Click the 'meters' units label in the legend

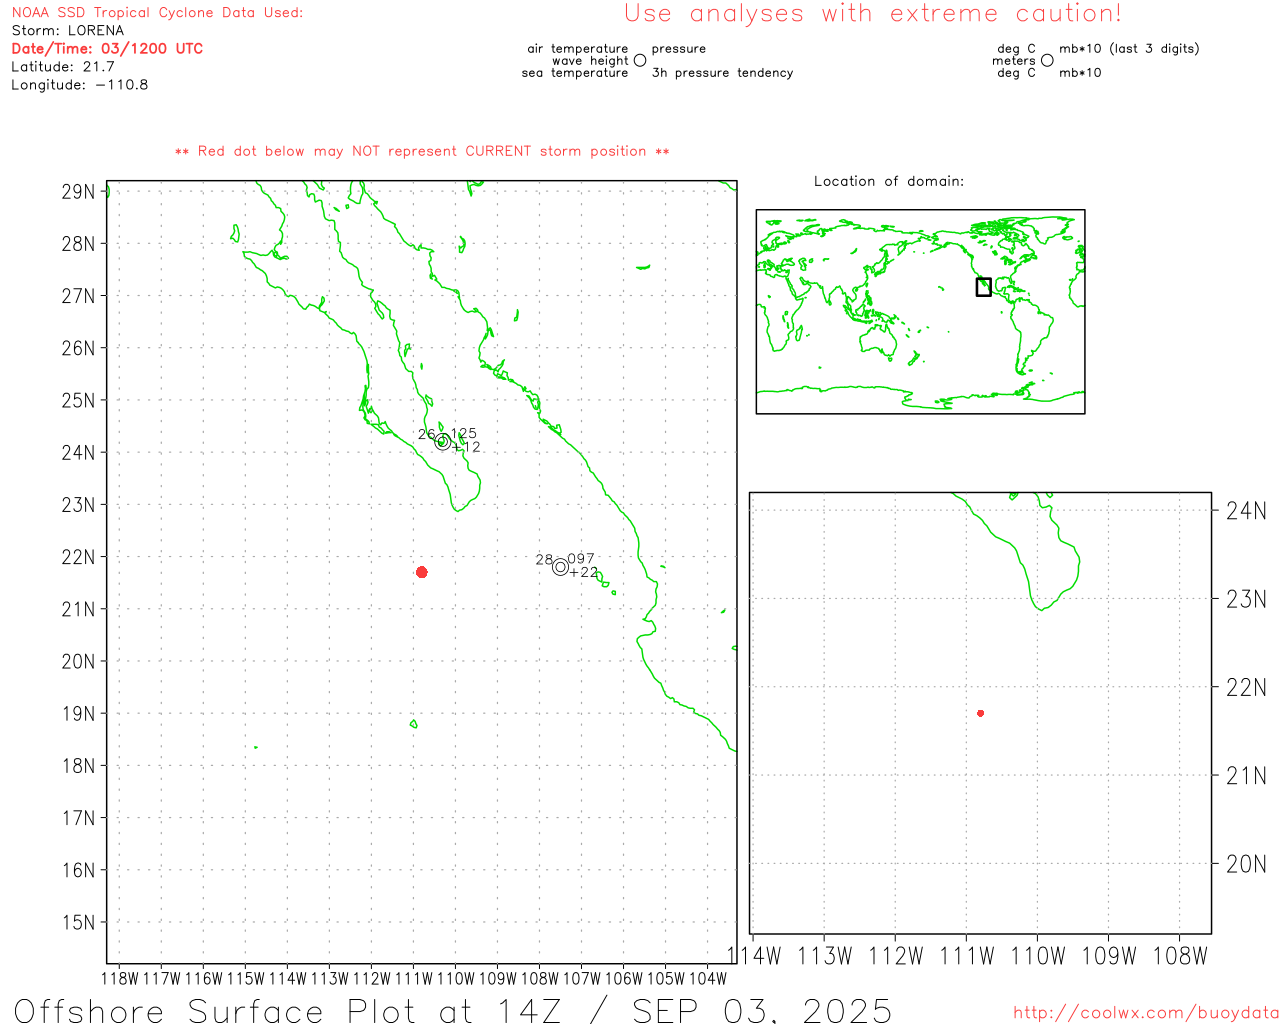click(x=1014, y=61)
